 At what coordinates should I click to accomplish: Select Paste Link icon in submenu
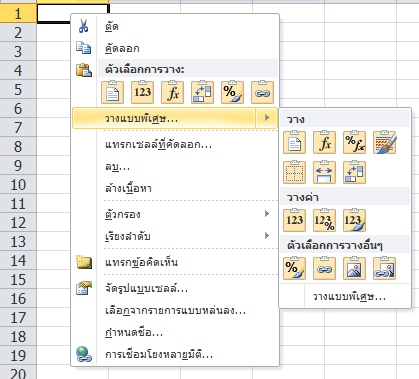pos(324,268)
